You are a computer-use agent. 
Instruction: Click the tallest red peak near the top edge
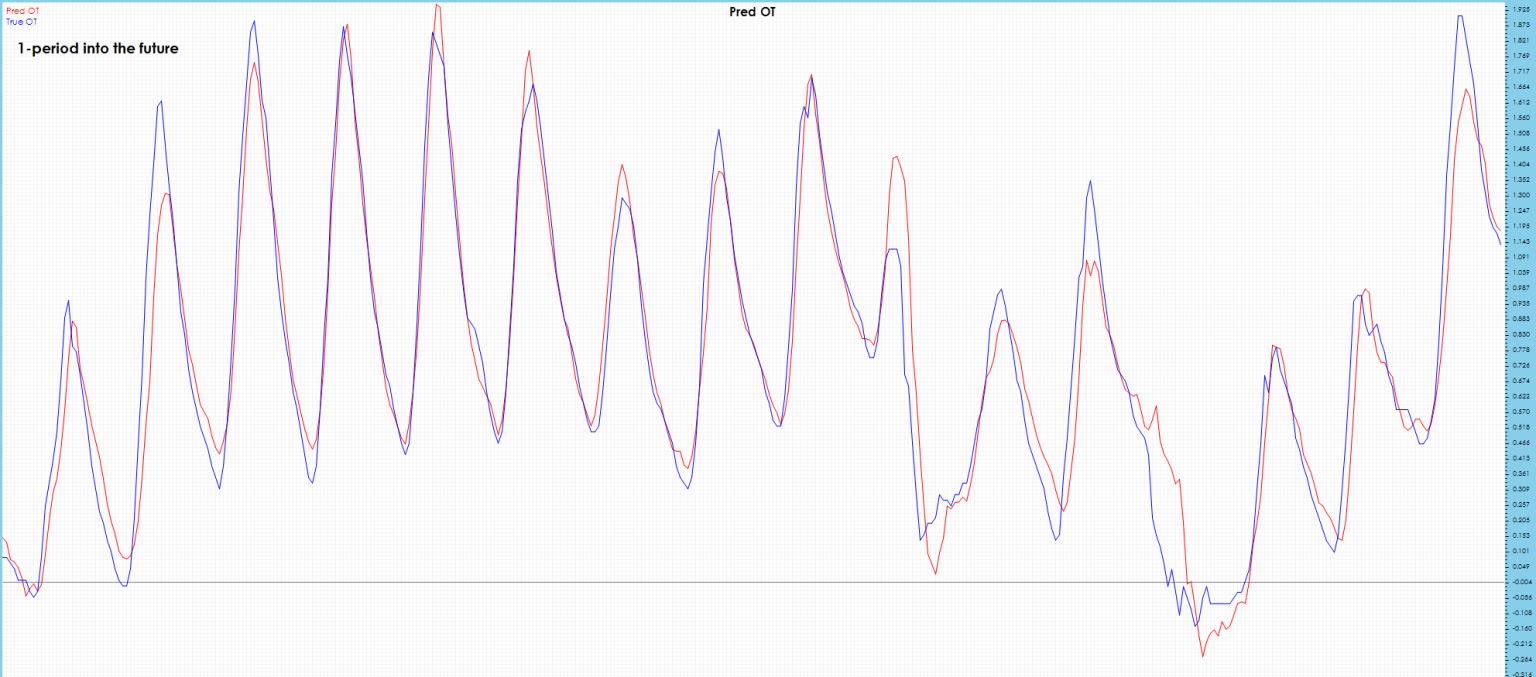point(437,6)
